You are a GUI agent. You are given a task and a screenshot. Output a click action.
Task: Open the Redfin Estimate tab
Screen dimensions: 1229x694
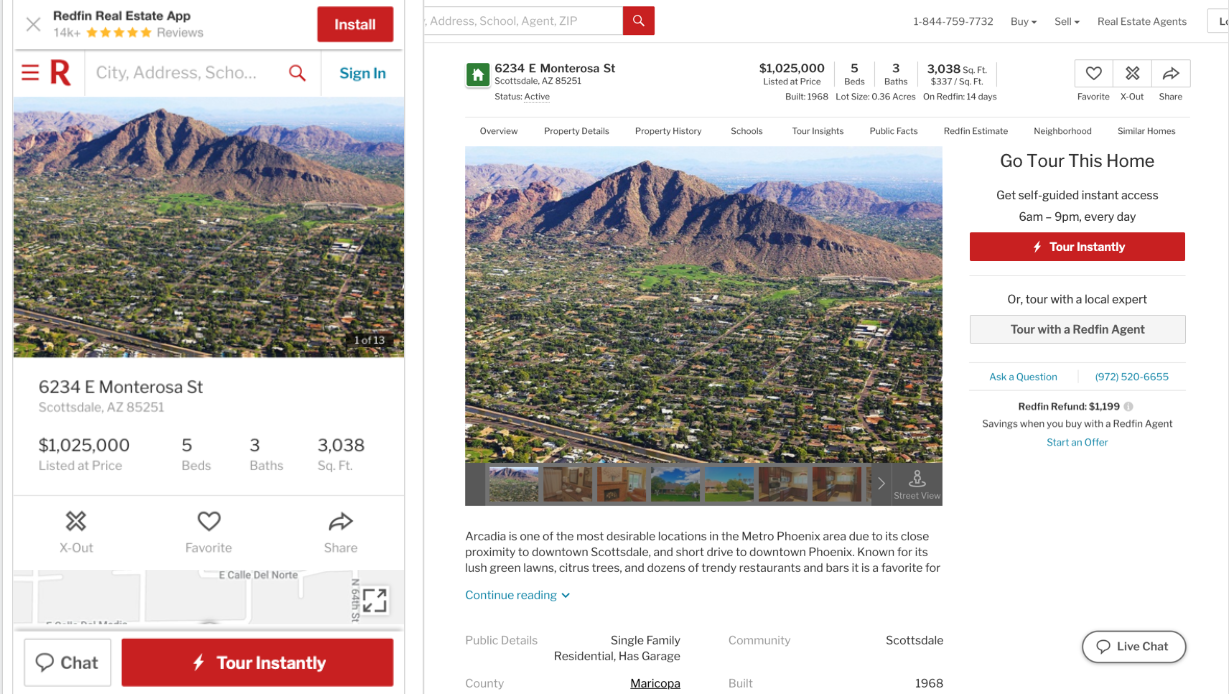pyautogui.click(x=976, y=131)
